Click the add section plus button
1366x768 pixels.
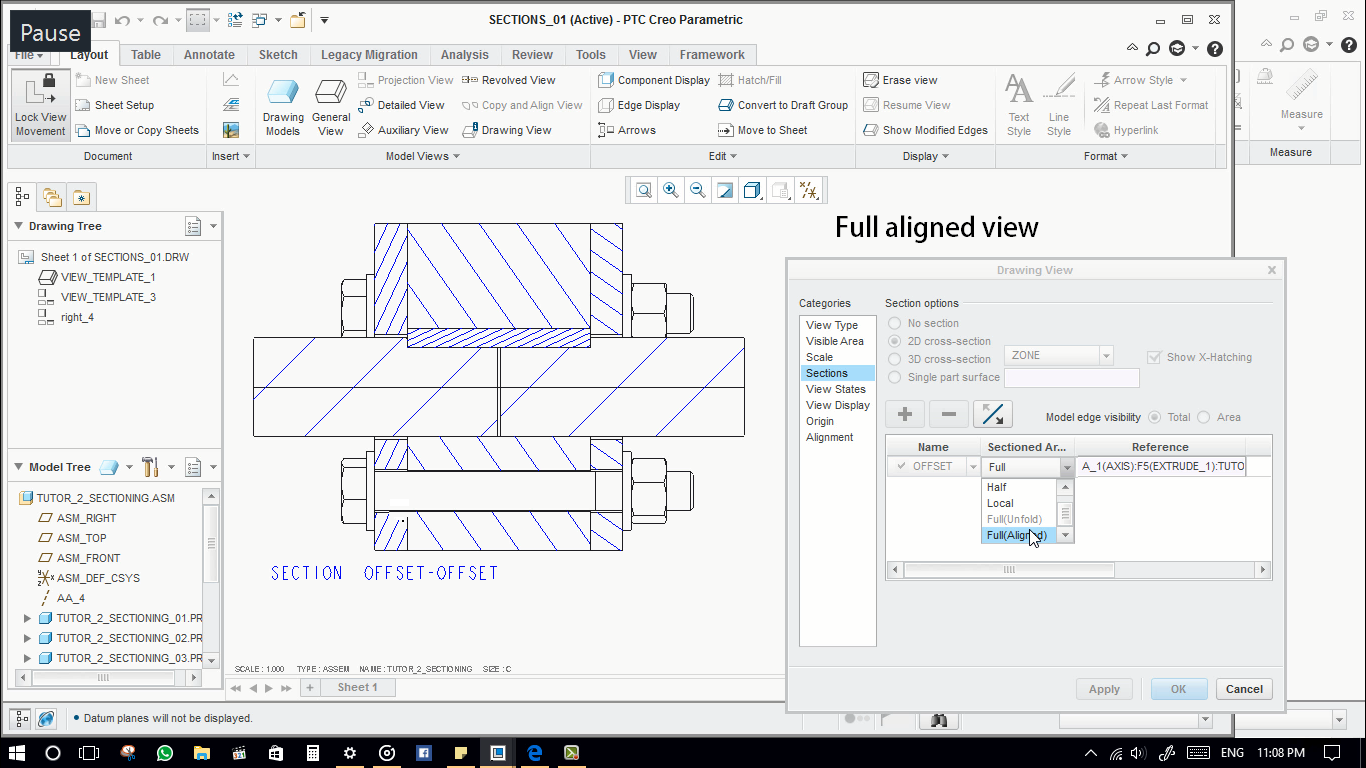tap(905, 414)
